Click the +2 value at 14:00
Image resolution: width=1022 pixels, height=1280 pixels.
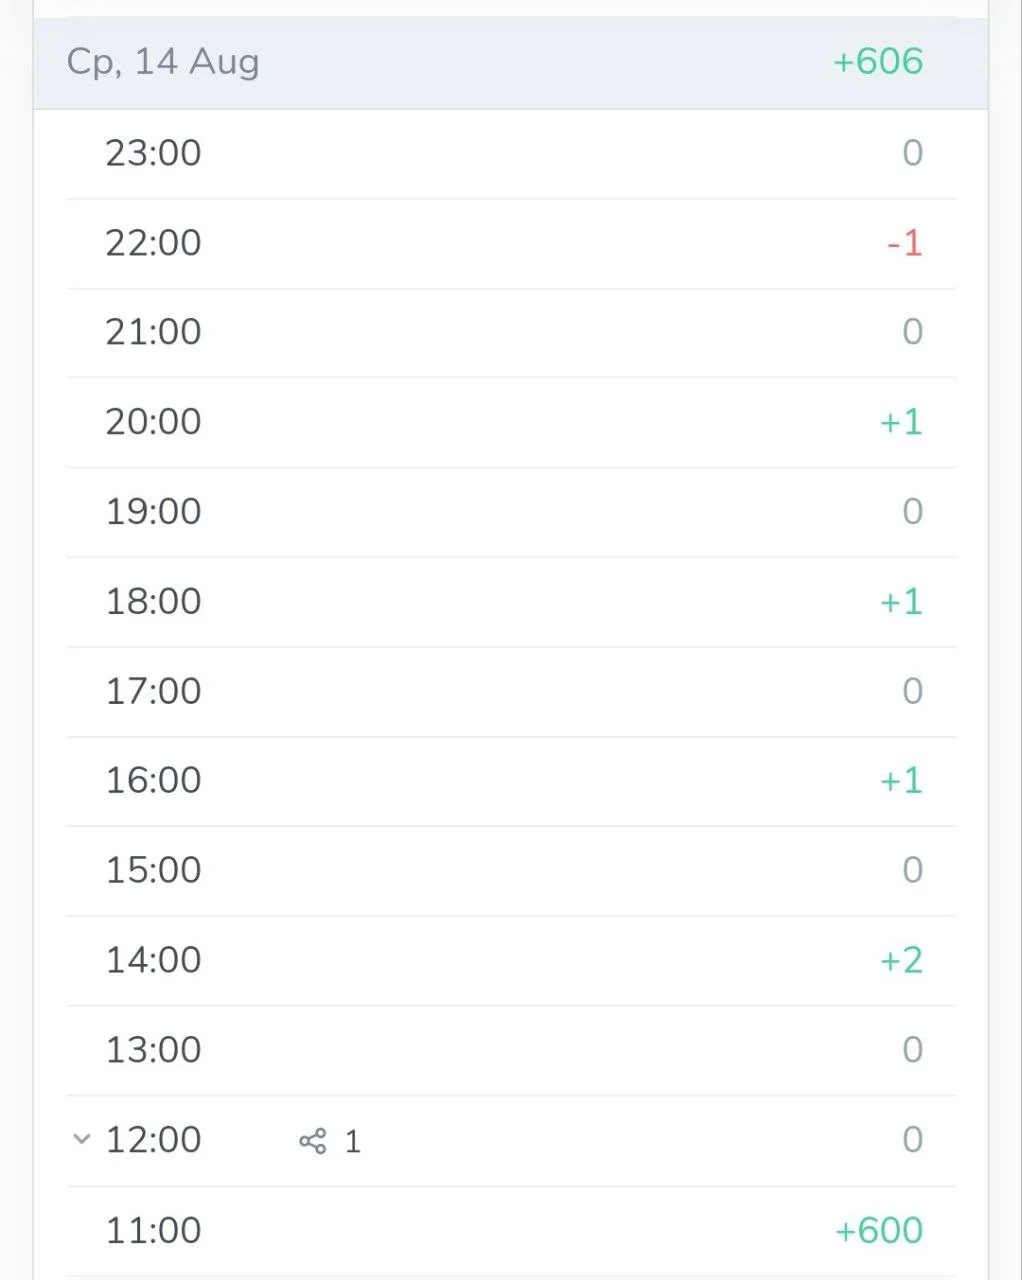(901, 961)
